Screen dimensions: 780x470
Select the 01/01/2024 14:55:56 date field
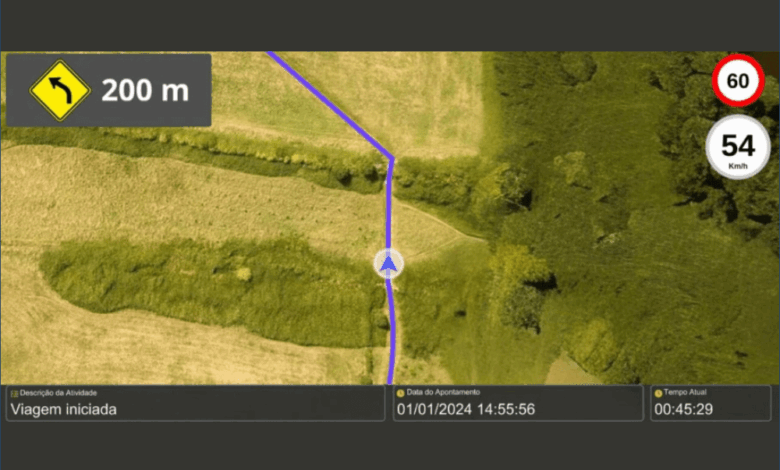coord(518,403)
